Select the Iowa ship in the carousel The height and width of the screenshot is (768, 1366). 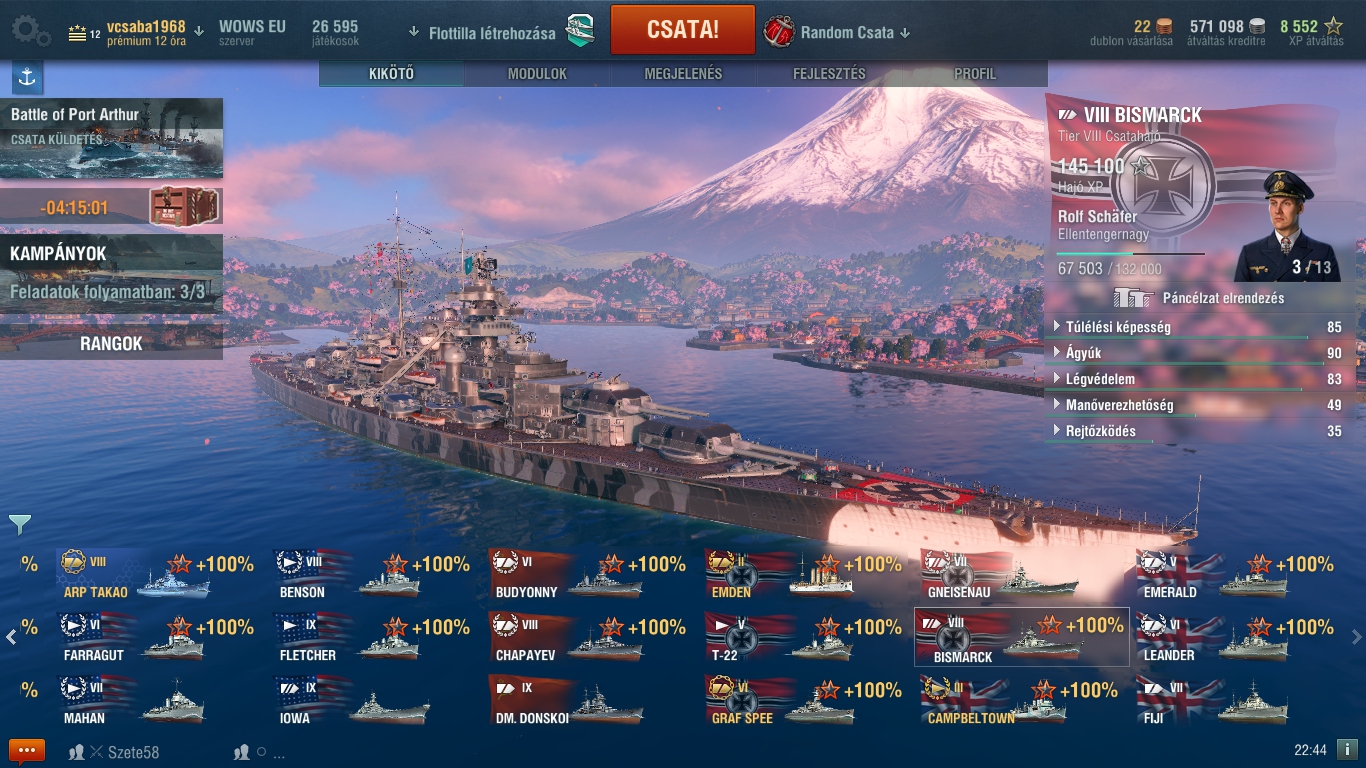(353, 700)
